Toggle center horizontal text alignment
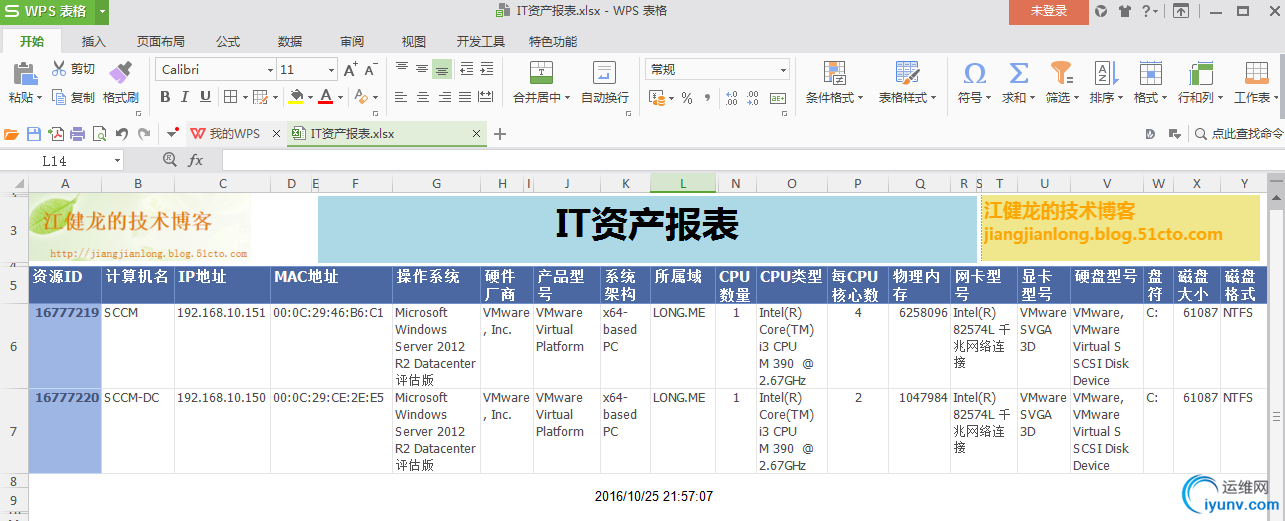 422,97
